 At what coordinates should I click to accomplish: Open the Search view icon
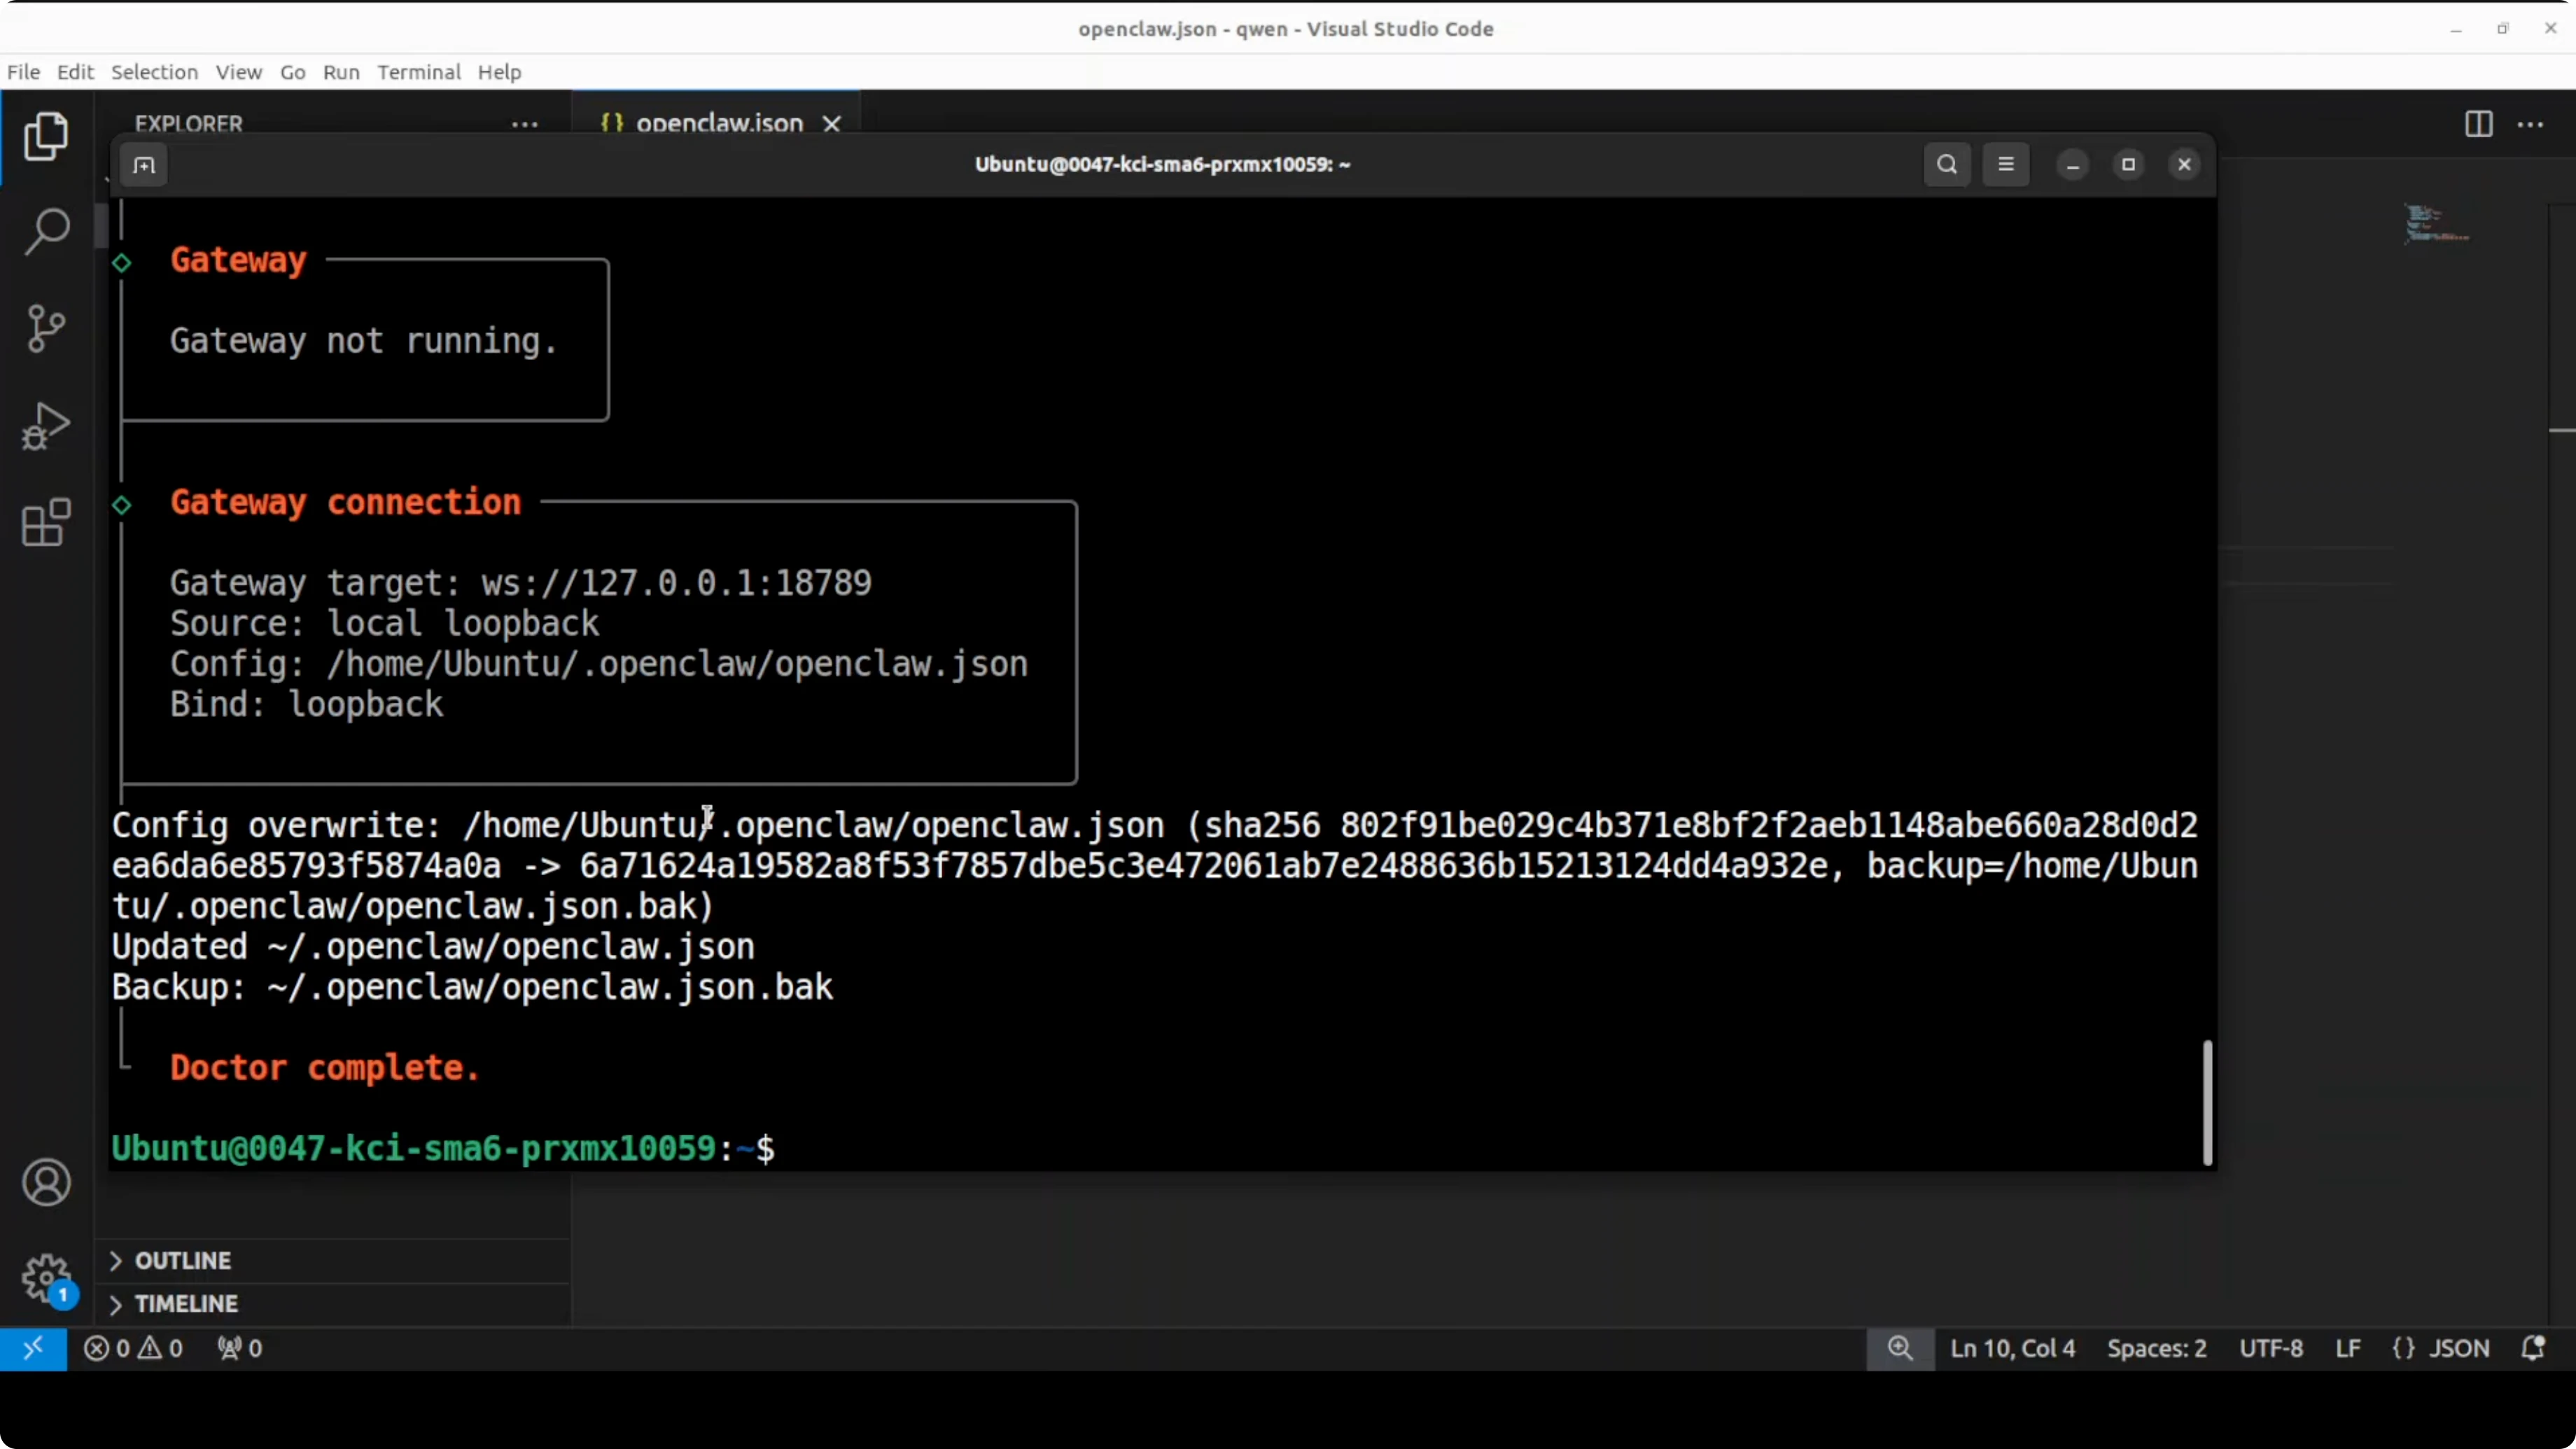[46, 232]
